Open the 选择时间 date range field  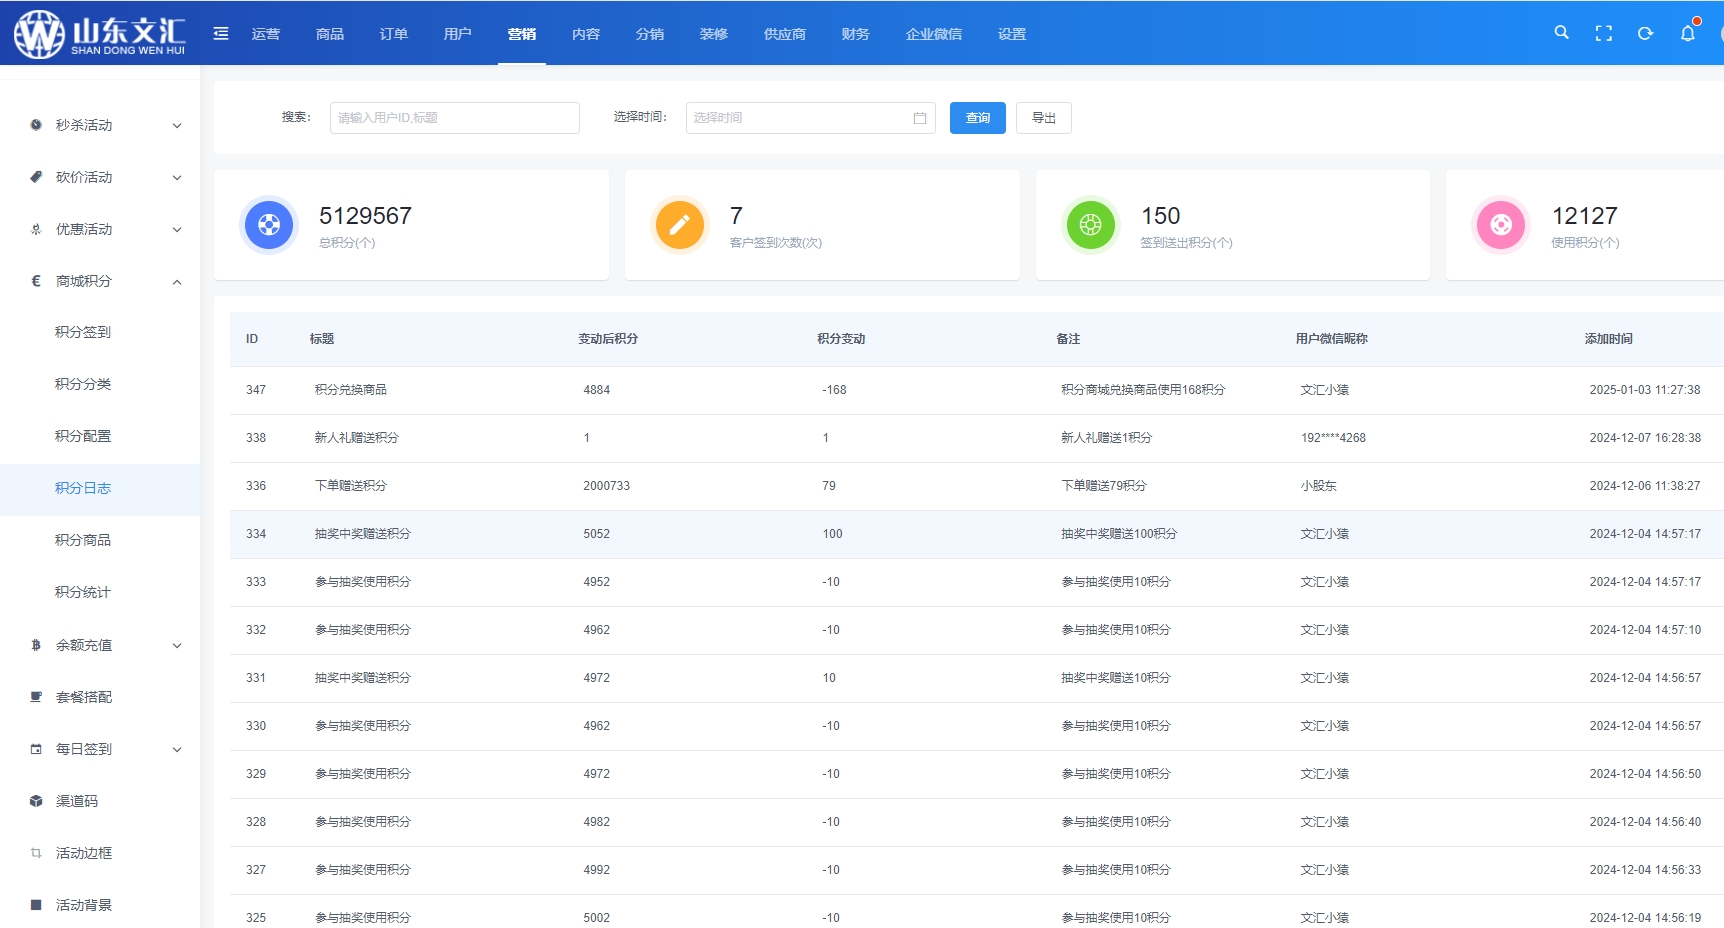(811, 118)
